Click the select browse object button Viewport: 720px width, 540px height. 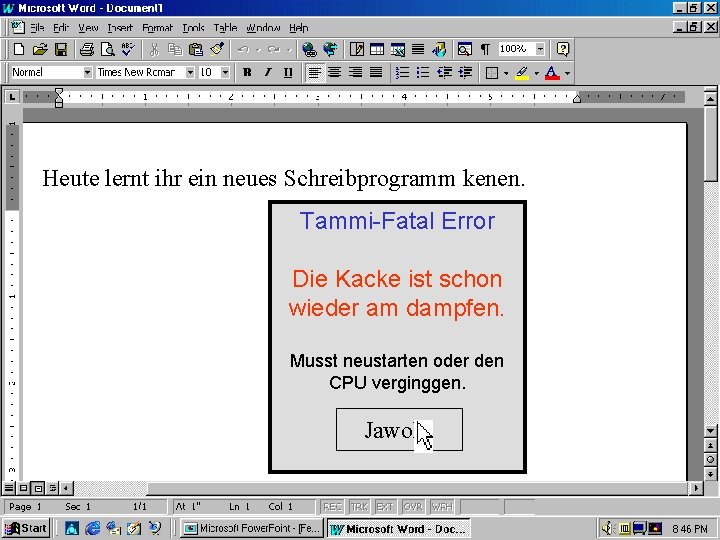coord(710,459)
